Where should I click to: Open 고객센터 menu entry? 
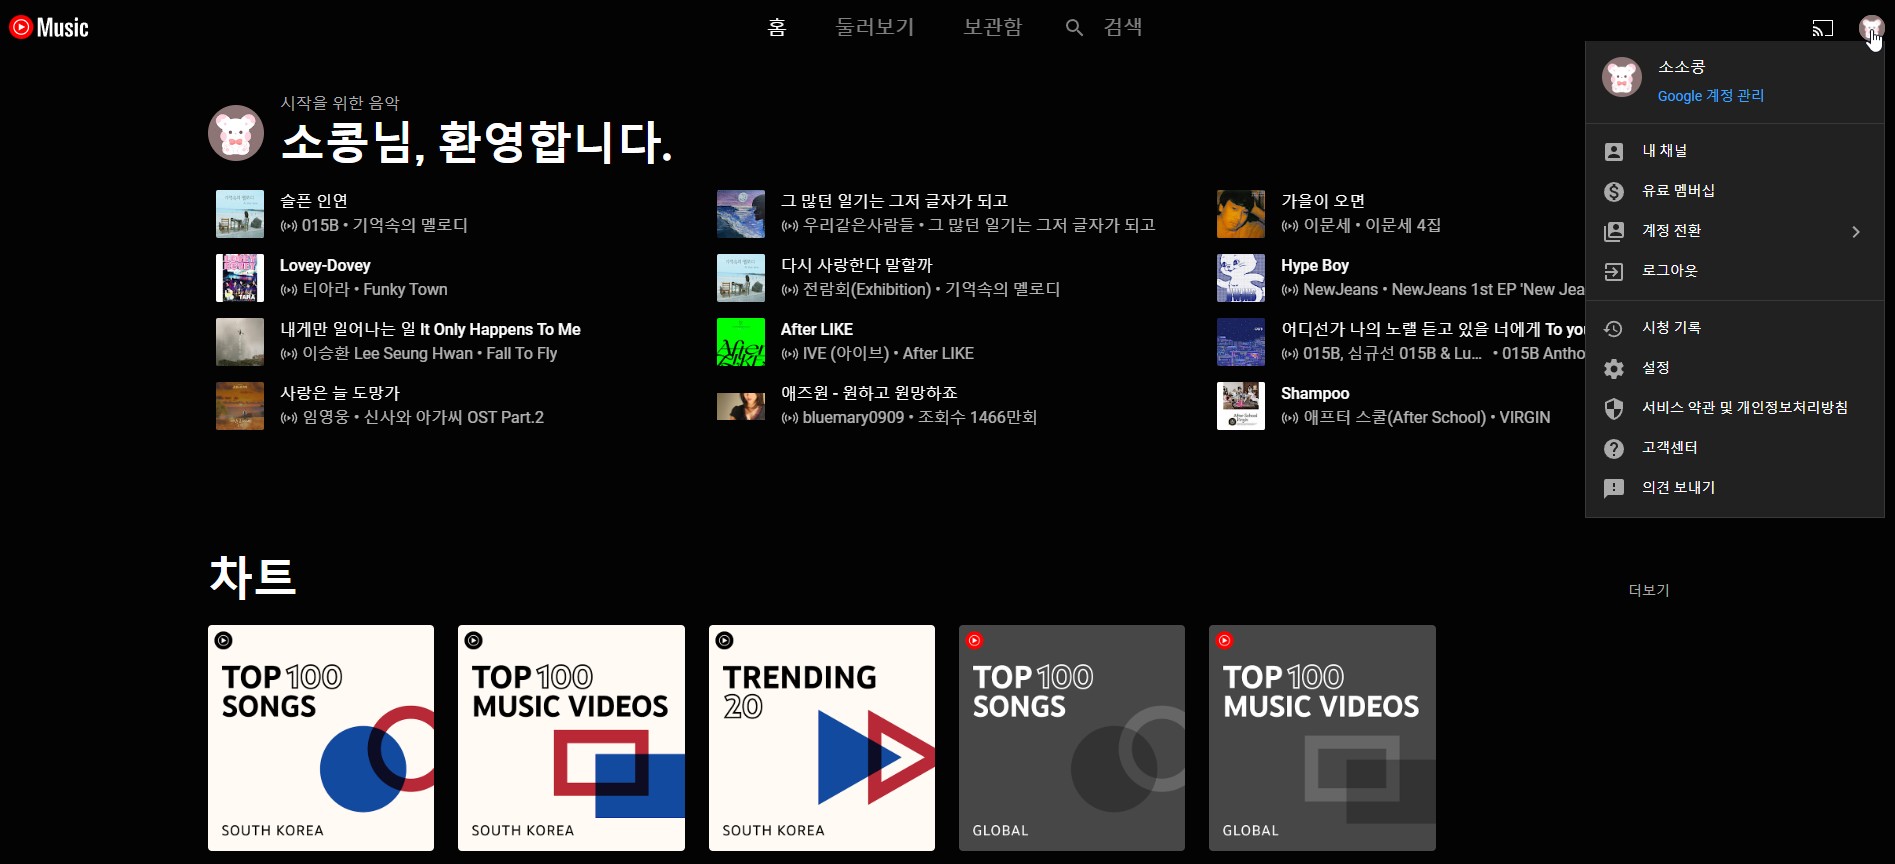click(x=1735, y=448)
